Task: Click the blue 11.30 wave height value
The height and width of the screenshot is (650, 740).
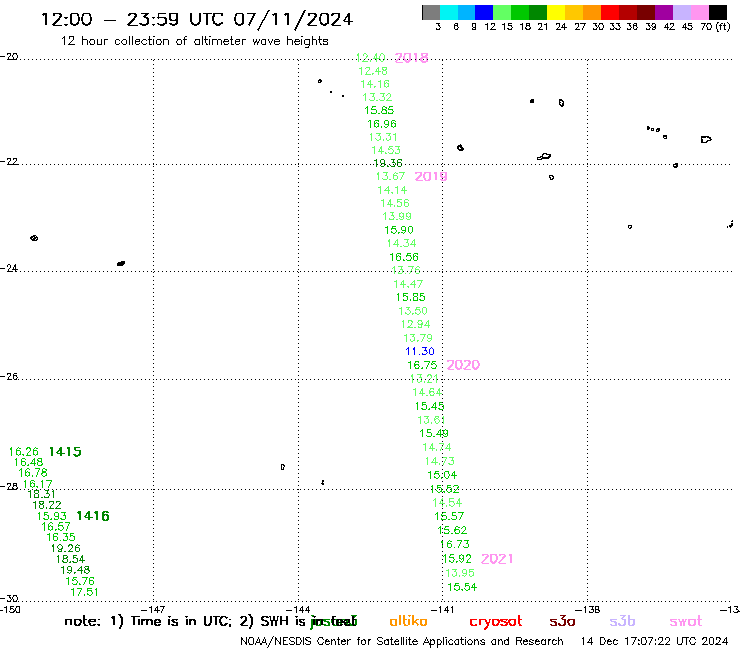Action: 420,351
